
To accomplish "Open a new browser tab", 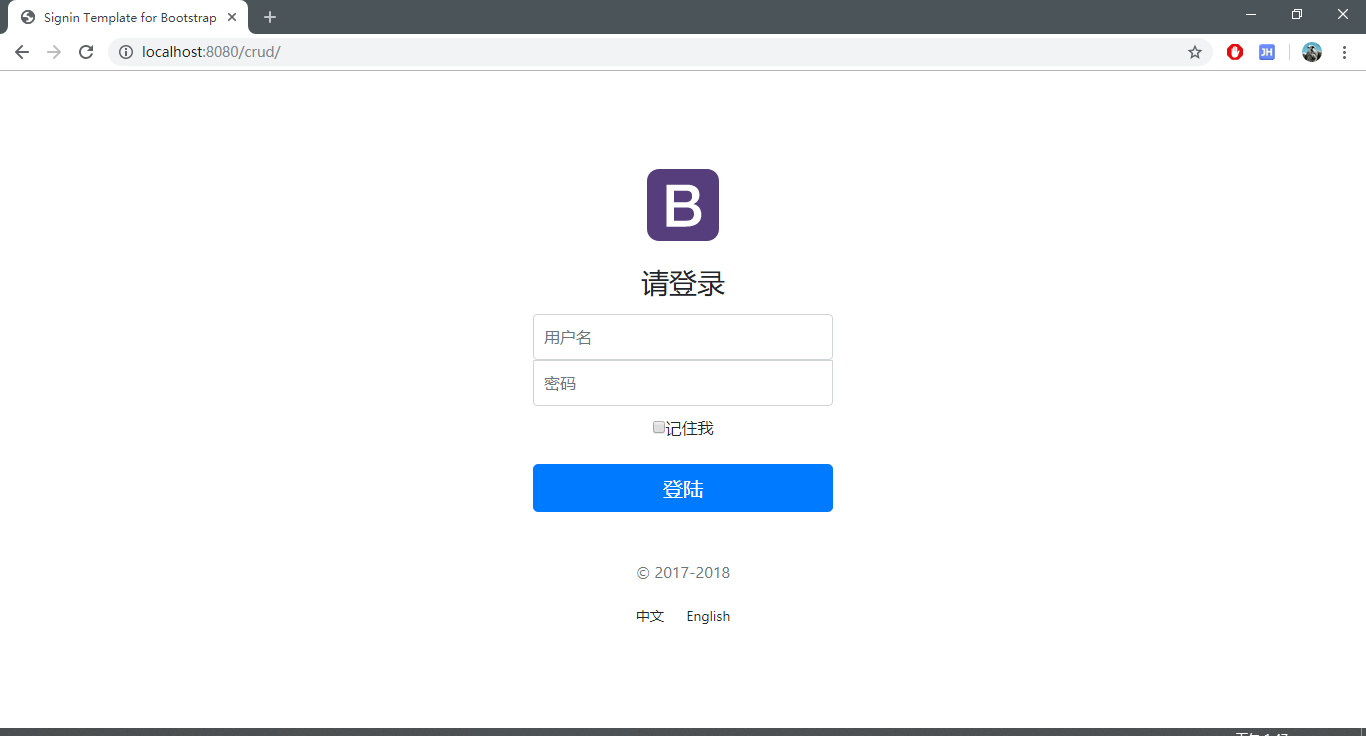I will coord(269,16).
